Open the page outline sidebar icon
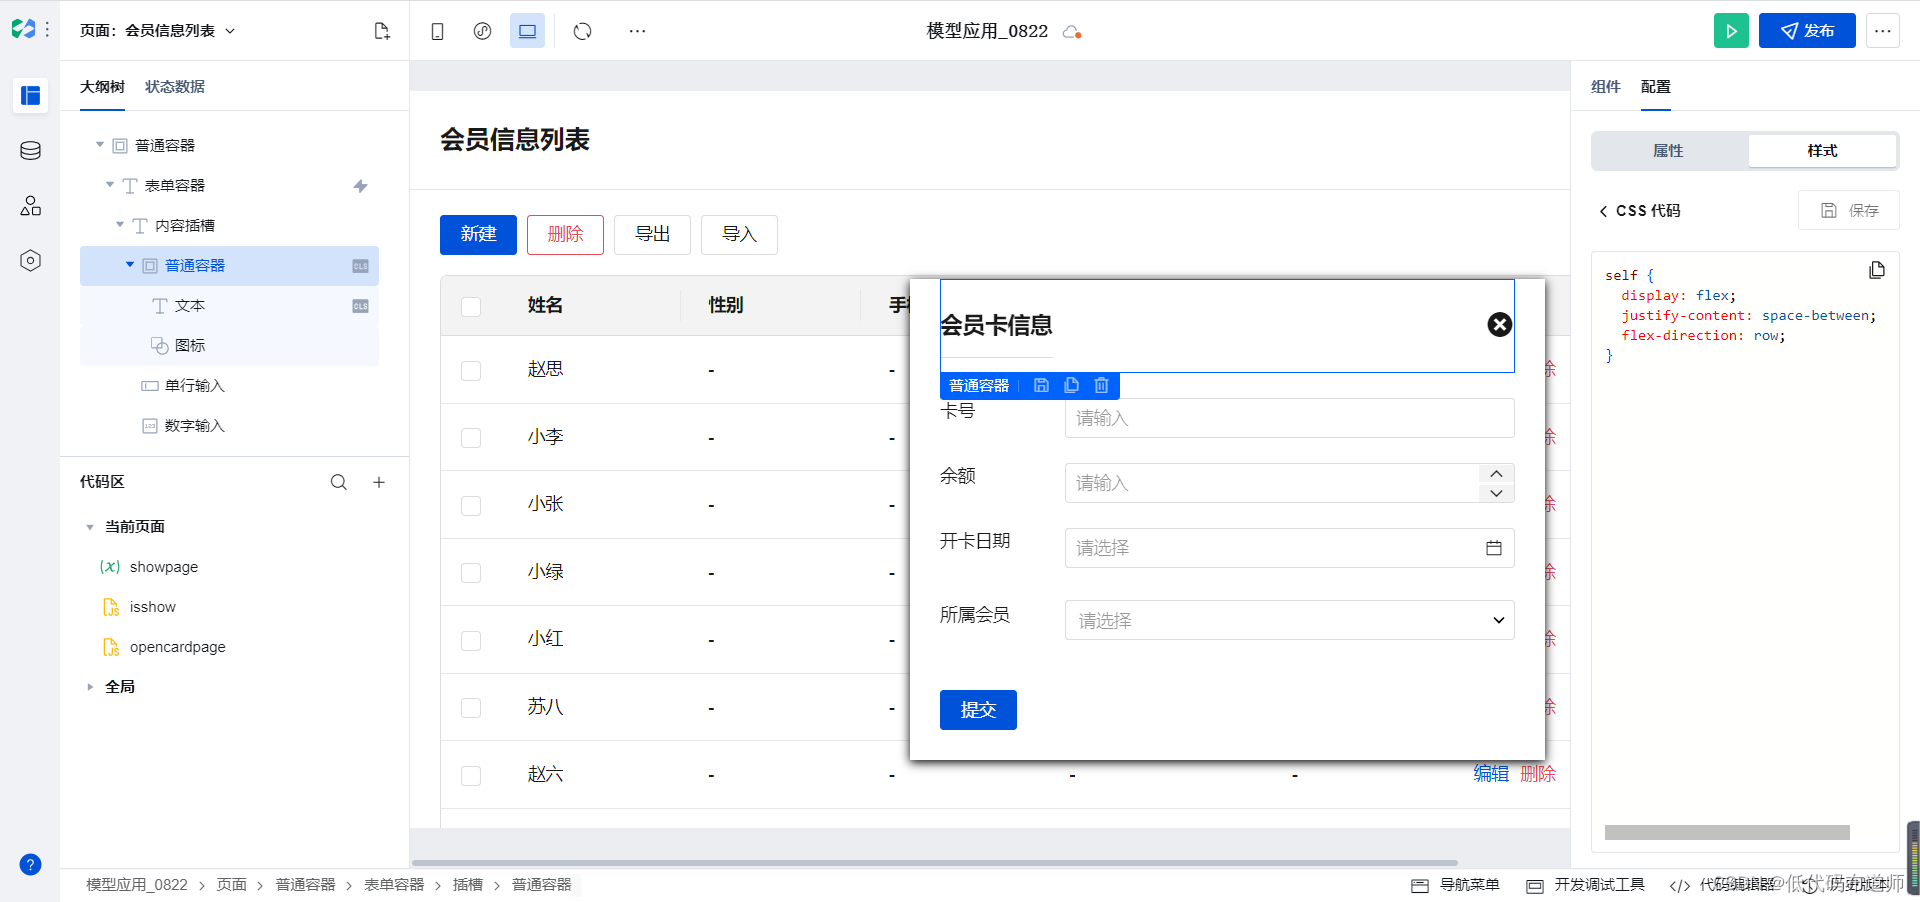 pos(31,96)
